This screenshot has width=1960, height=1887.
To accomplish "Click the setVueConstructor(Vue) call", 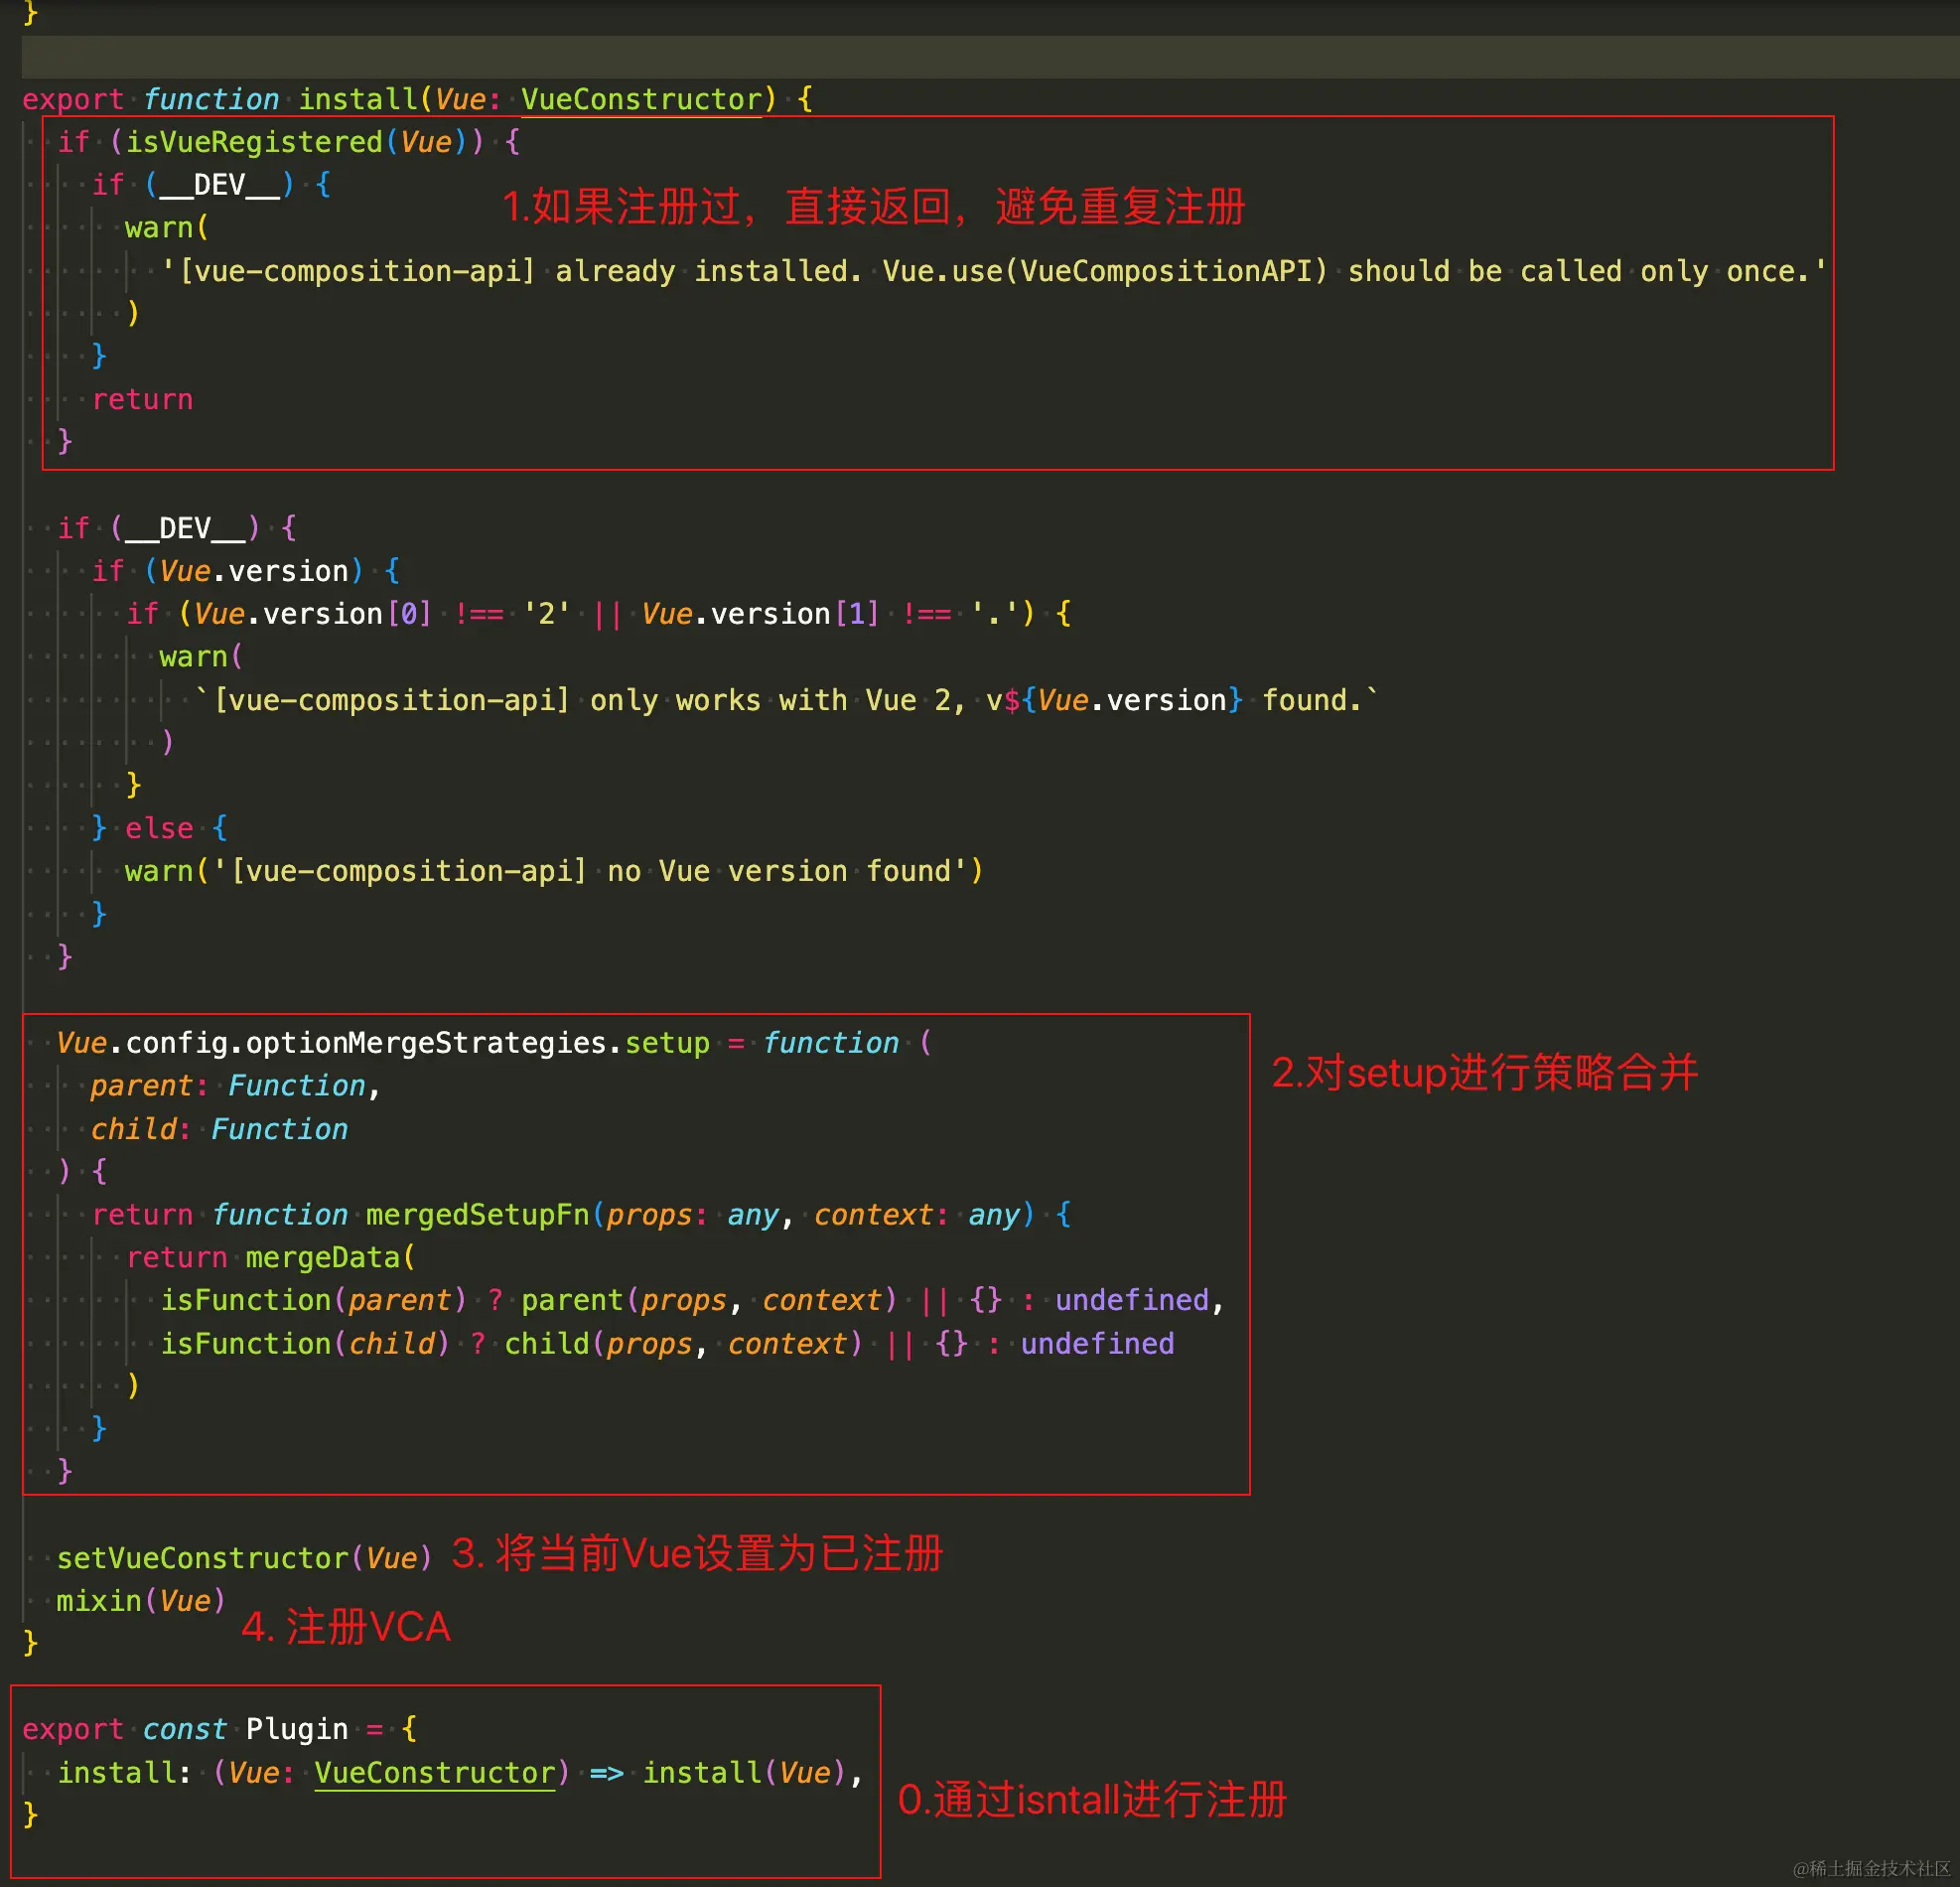I will (244, 1557).
